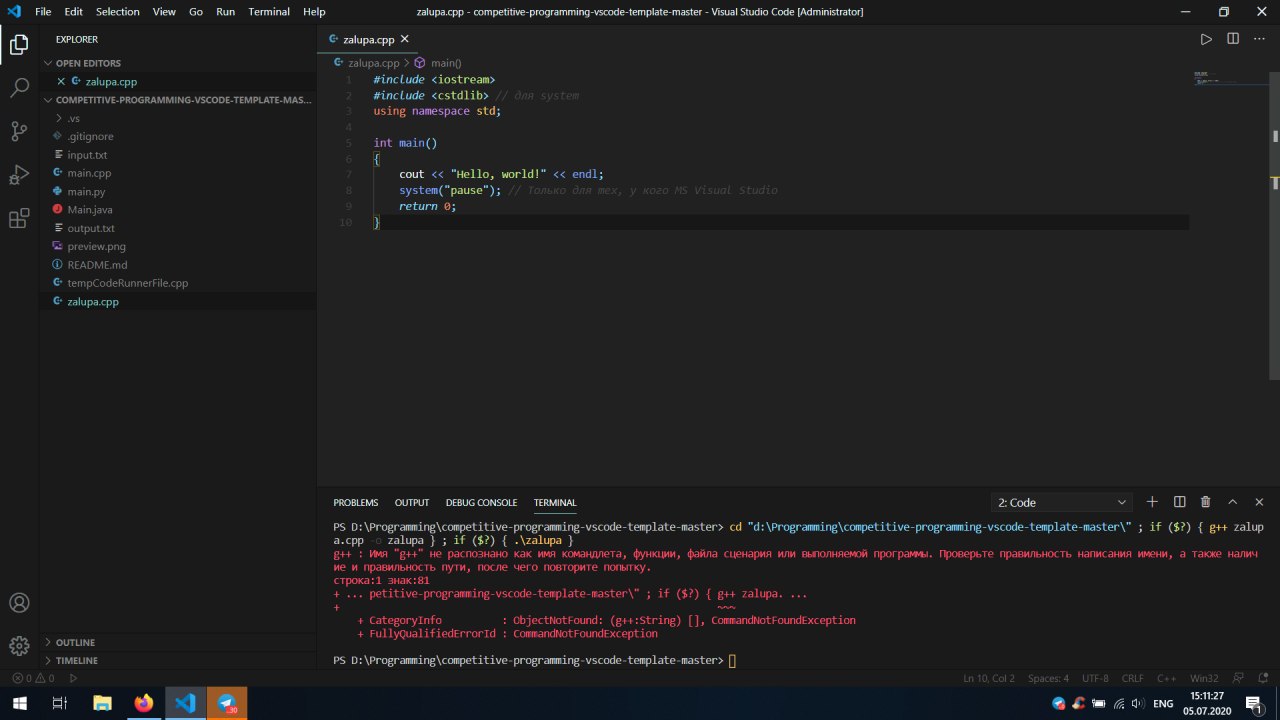This screenshot has height=720, width=1280.
Task: Open errors and warnings status indicator
Action: 32,678
